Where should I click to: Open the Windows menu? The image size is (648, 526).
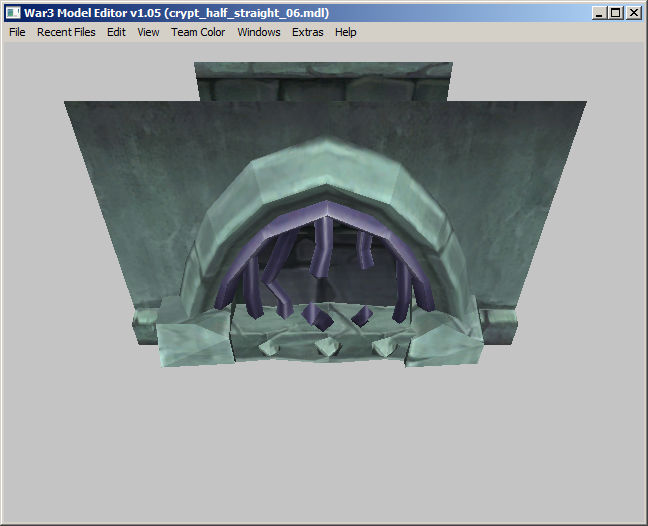pyautogui.click(x=259, y=32)
